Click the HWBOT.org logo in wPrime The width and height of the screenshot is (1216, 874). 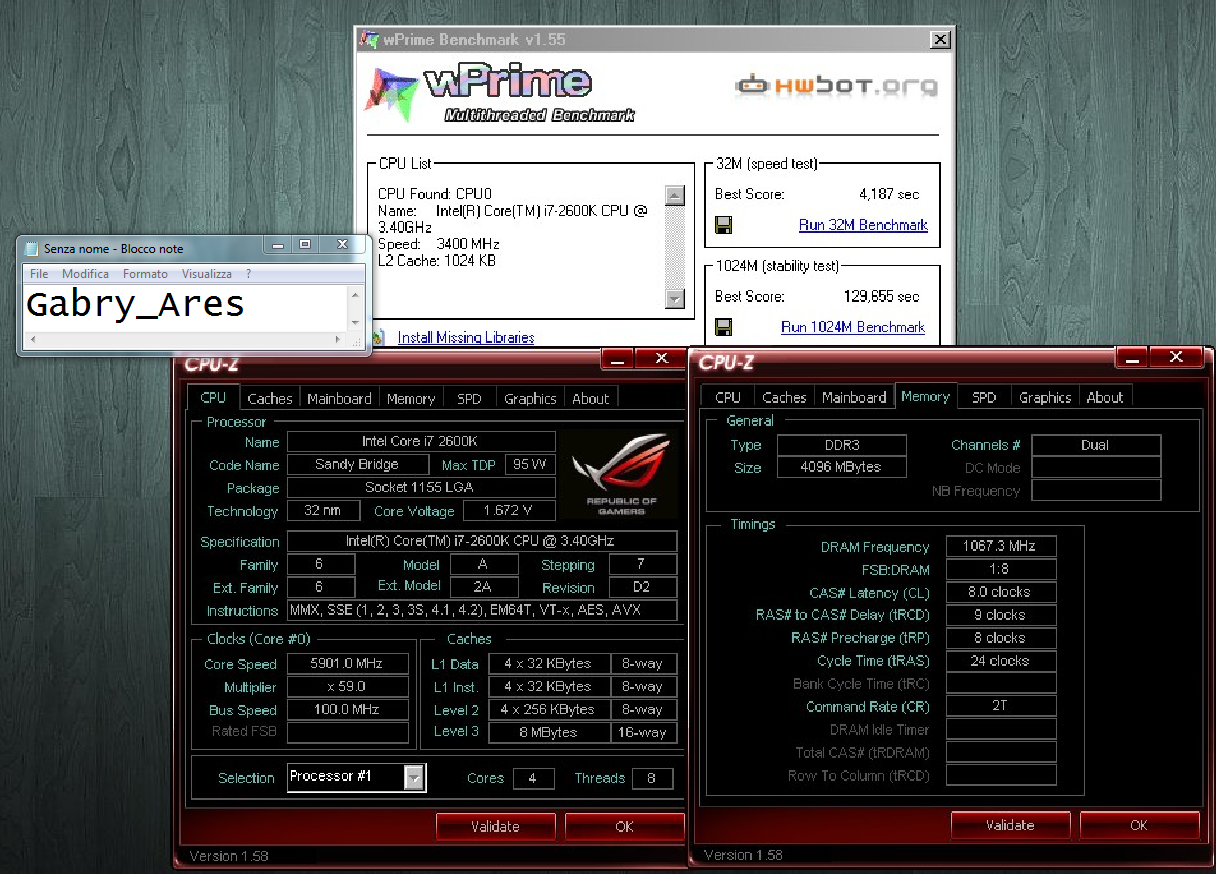[836, 85]
